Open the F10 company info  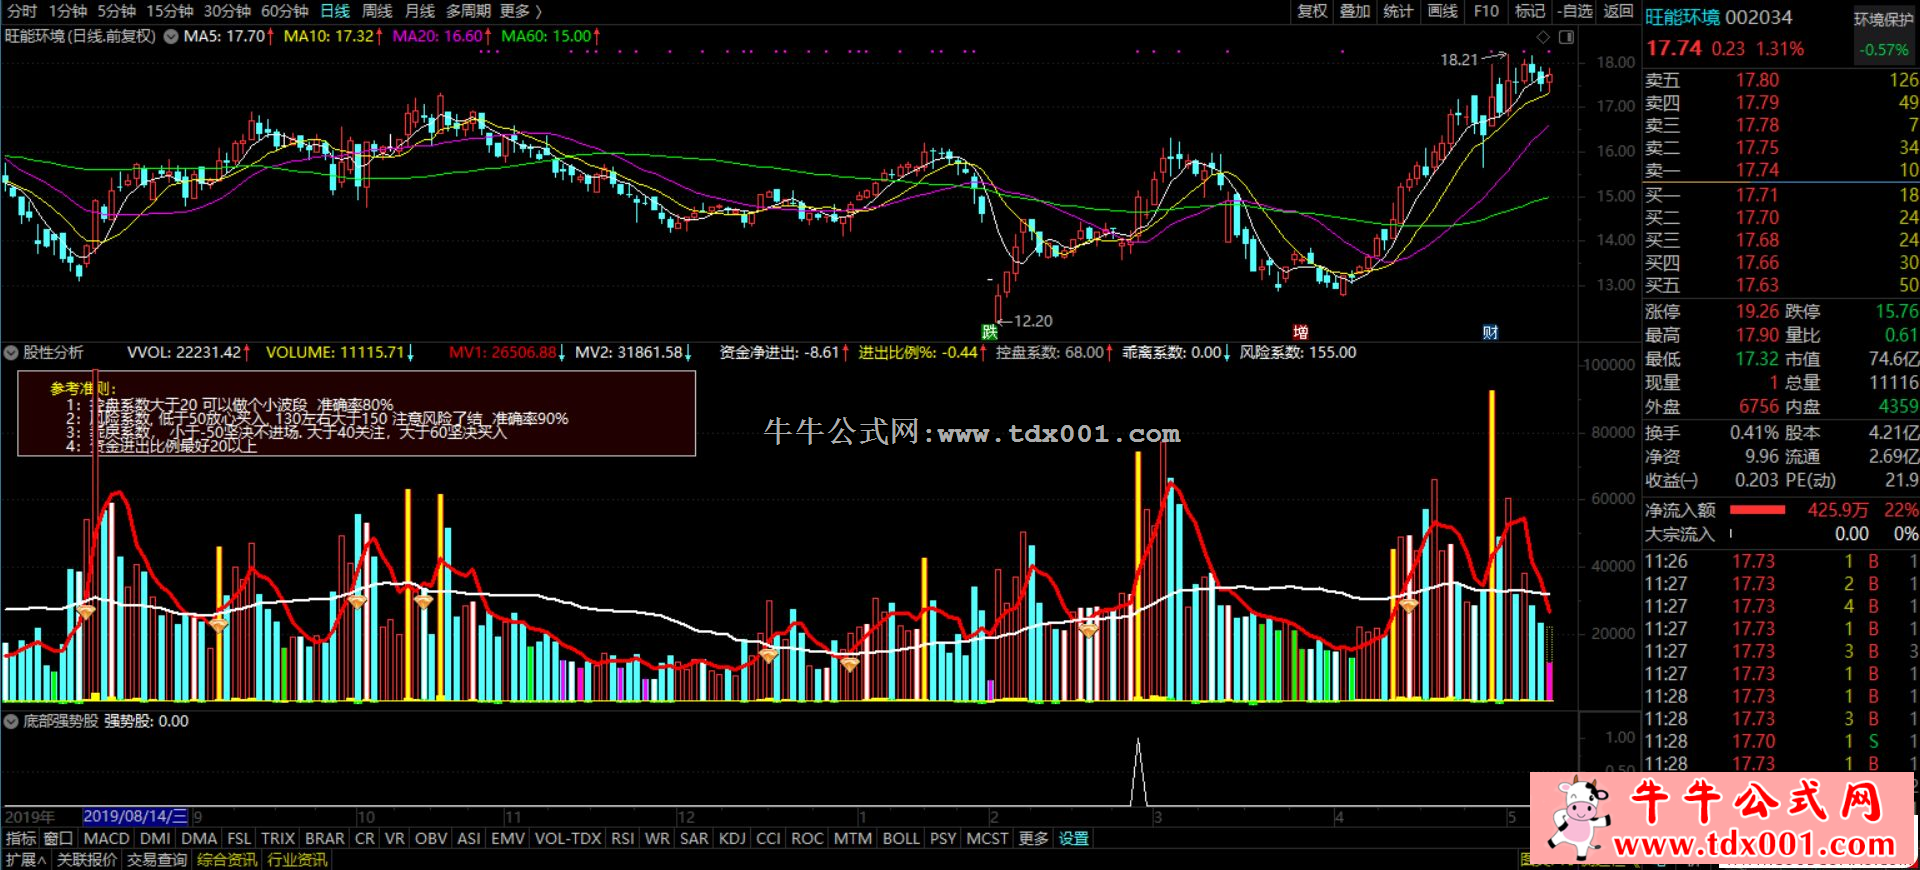pyautogui.click(x=1486, y=11)
